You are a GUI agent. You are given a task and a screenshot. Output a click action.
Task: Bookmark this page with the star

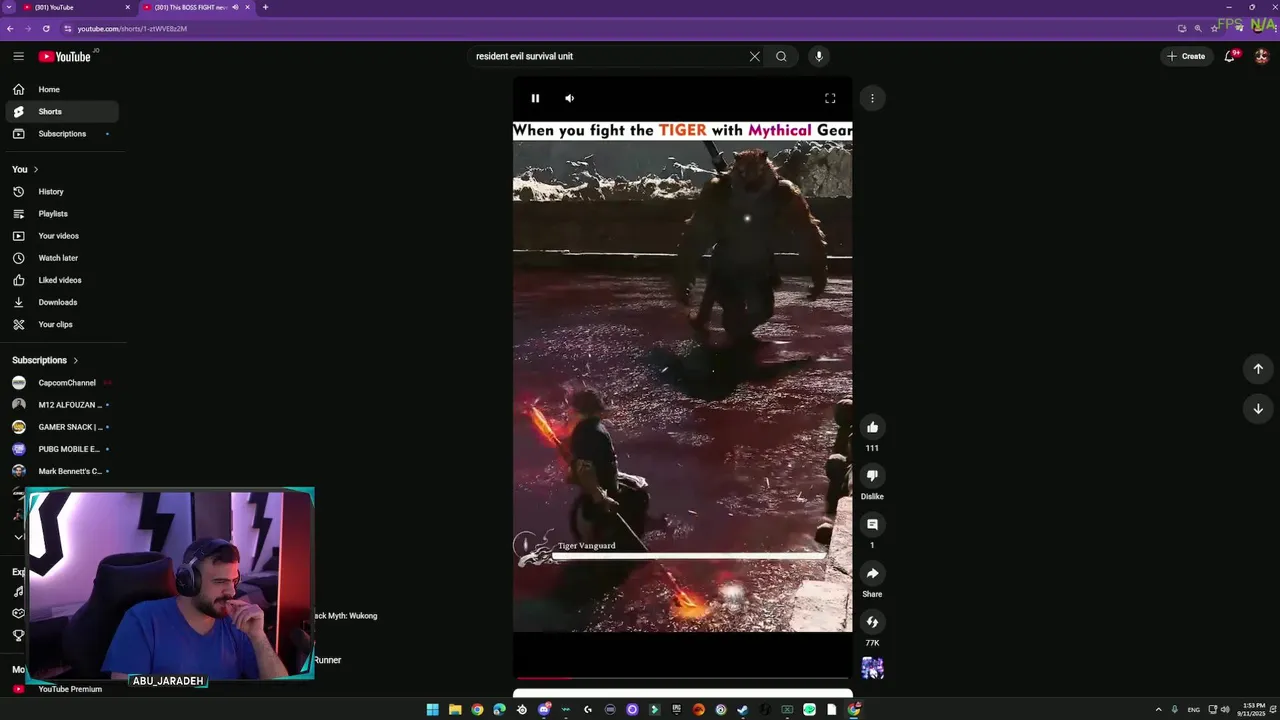pos(1214,28)
